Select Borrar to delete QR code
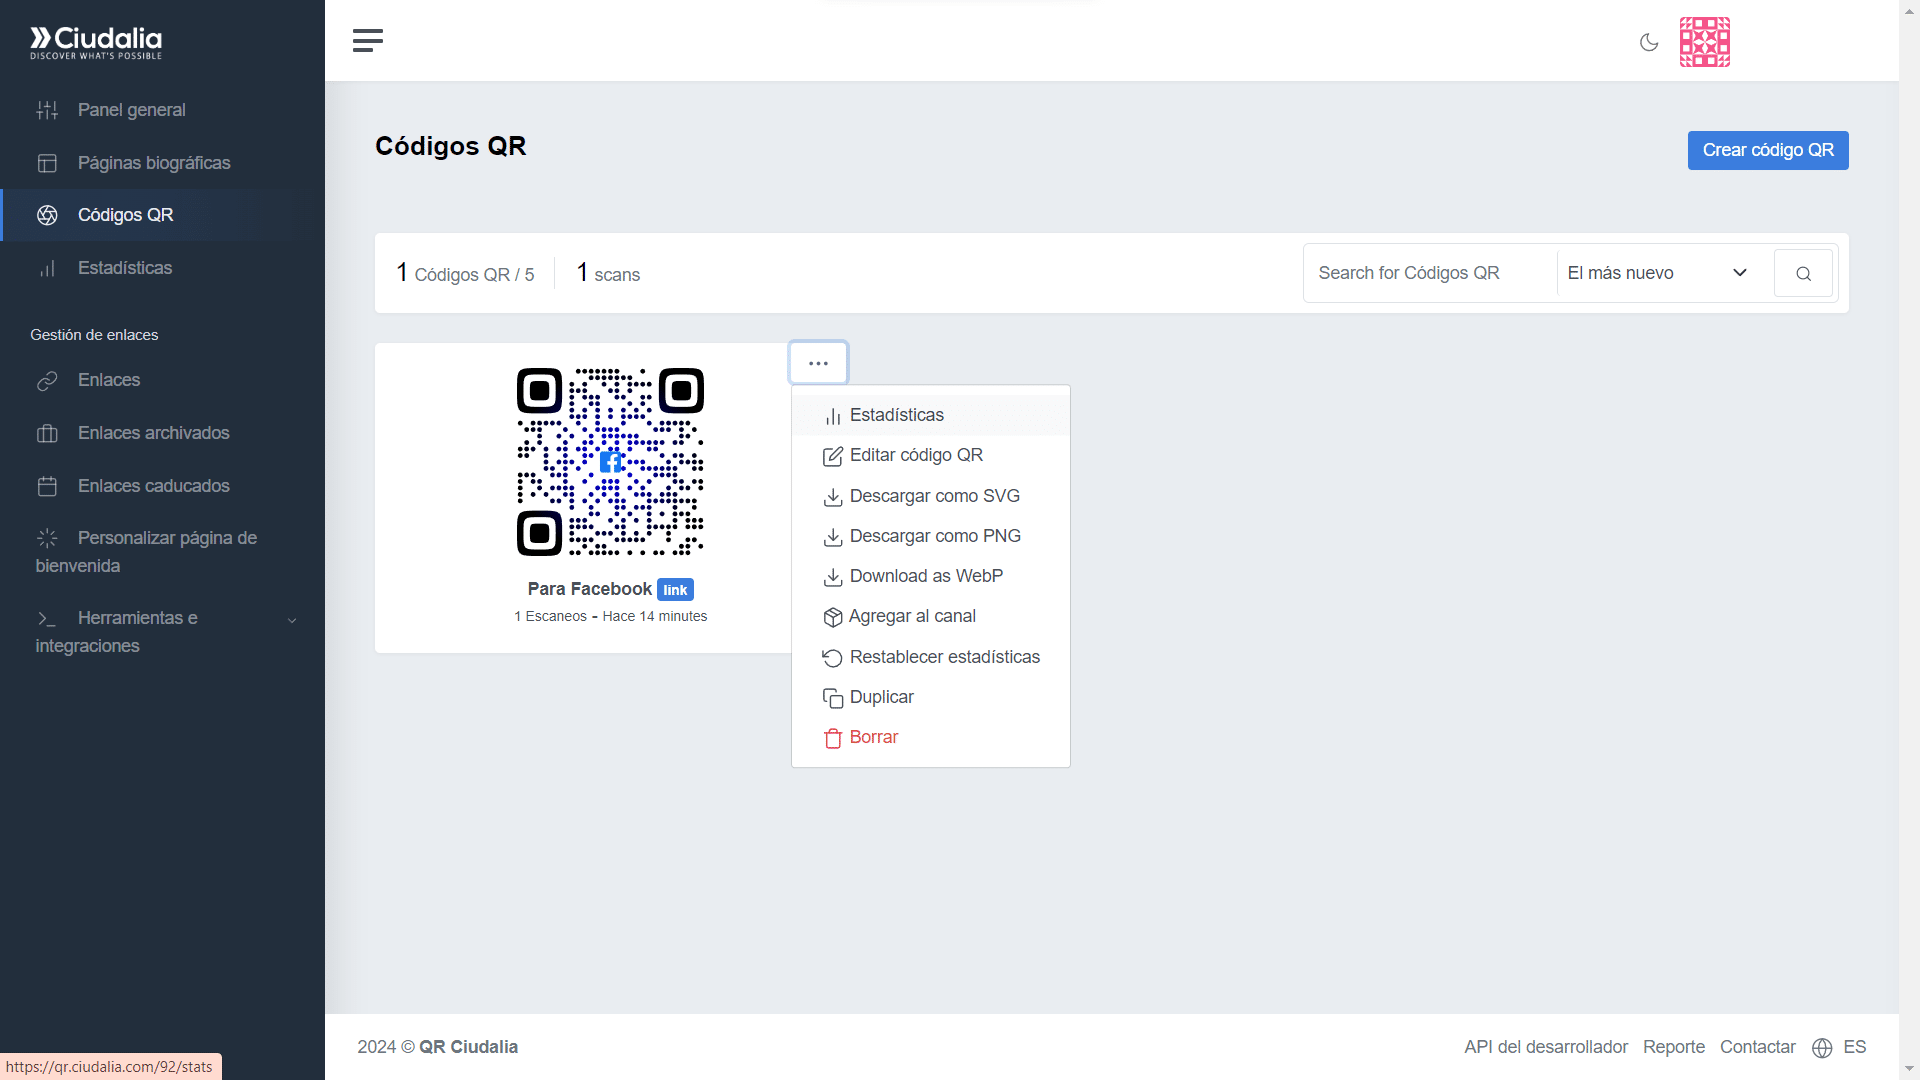 873,737
